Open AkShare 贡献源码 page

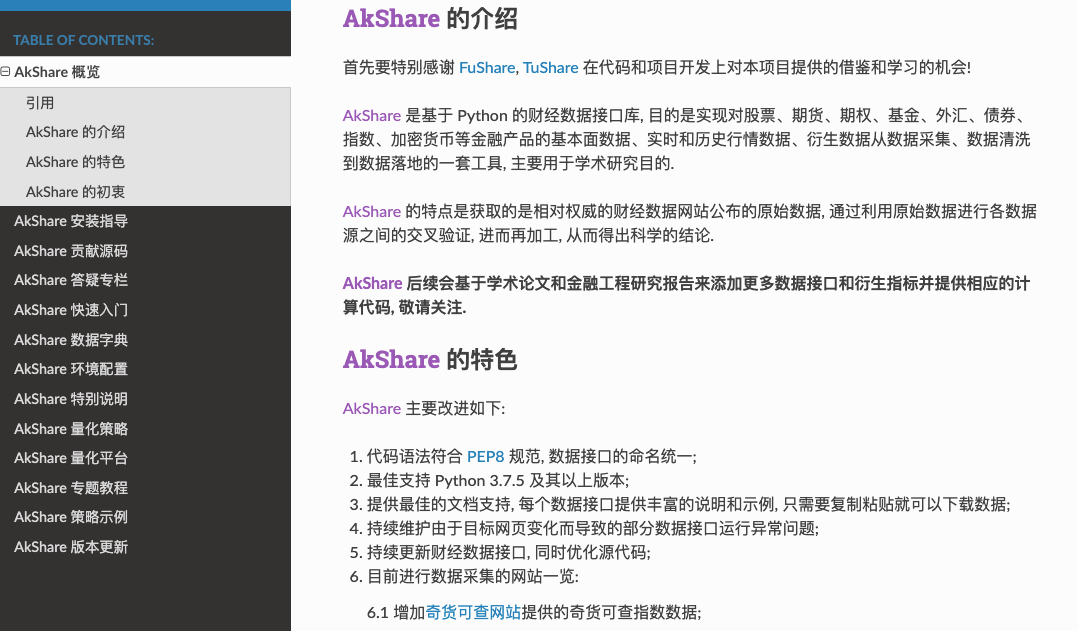pyautogui.click(x=71, y=251)
